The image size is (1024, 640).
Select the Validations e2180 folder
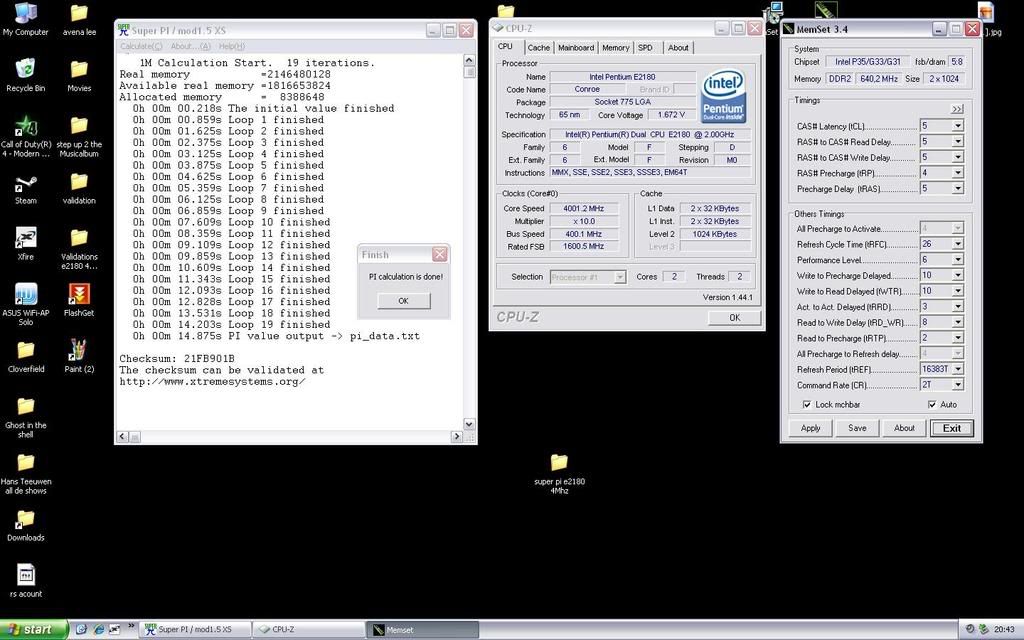pyautogui.click(x=79, y=238)
